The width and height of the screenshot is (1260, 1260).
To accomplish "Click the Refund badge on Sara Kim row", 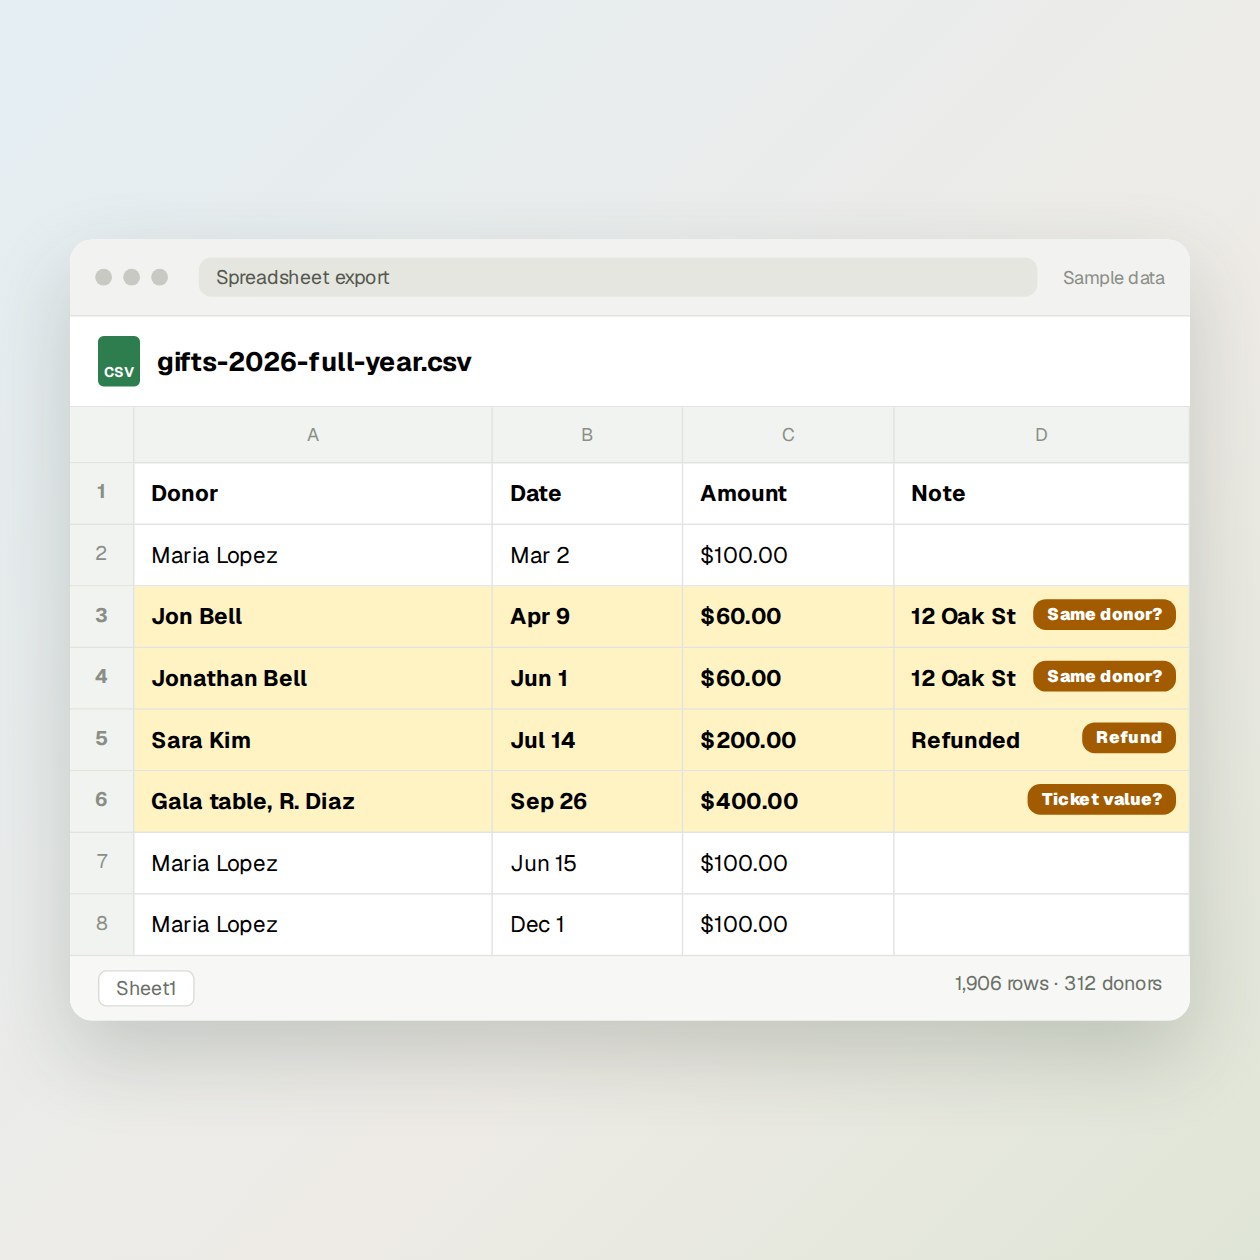I will coord(1129,737).
